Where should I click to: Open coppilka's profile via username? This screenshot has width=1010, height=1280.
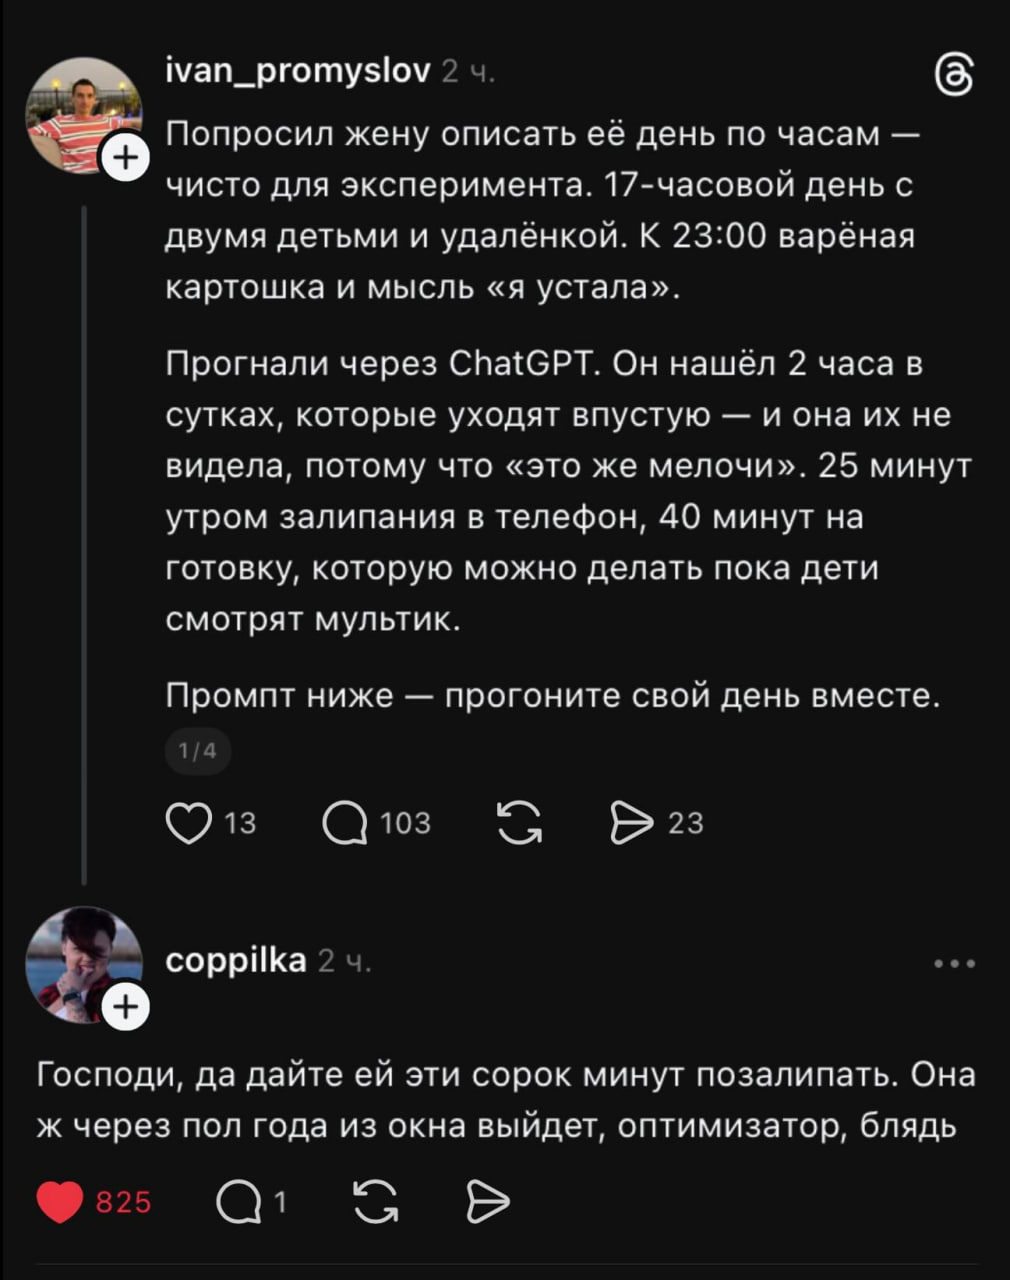(235, 961)
